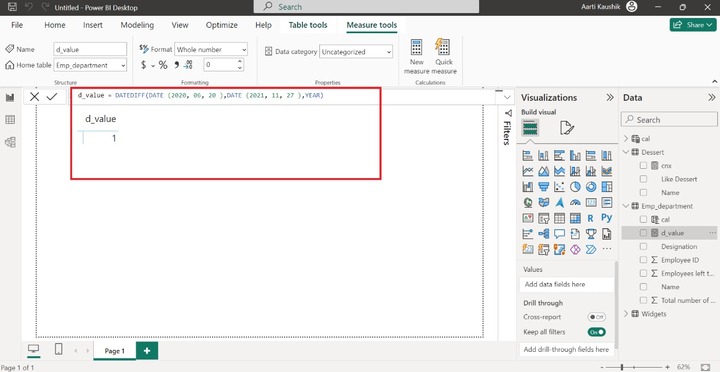Image resolution: width=720 pixels, height=372 pixels.
Task: Select the filled map visual
Action: pos(544,203)
